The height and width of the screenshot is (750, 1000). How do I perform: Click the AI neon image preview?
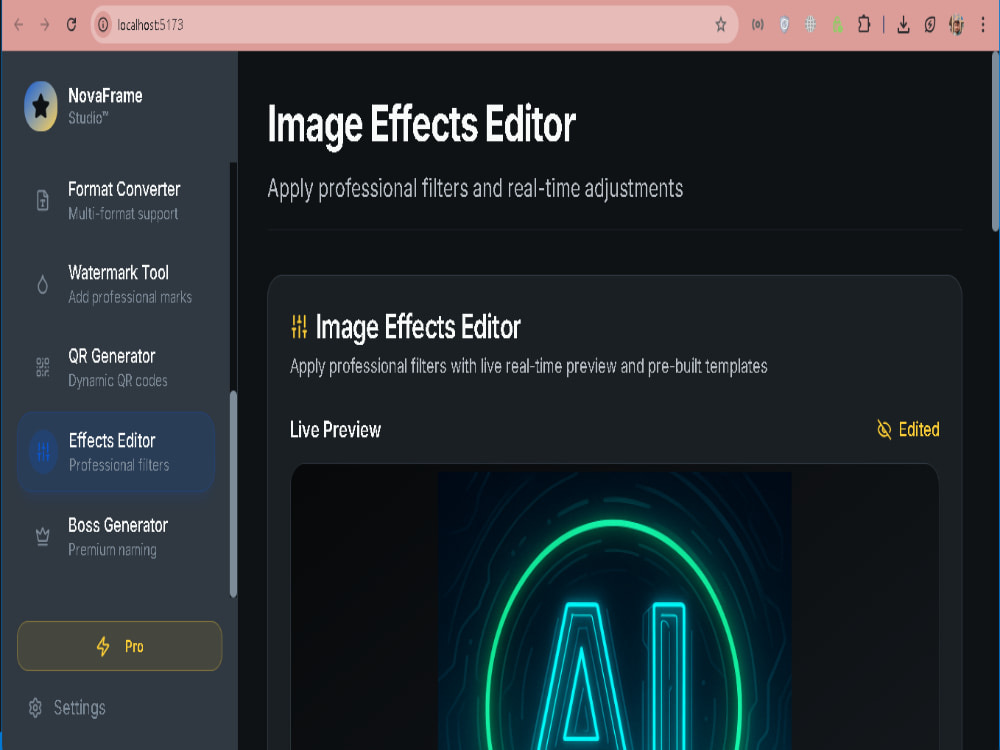pos(615,611)
